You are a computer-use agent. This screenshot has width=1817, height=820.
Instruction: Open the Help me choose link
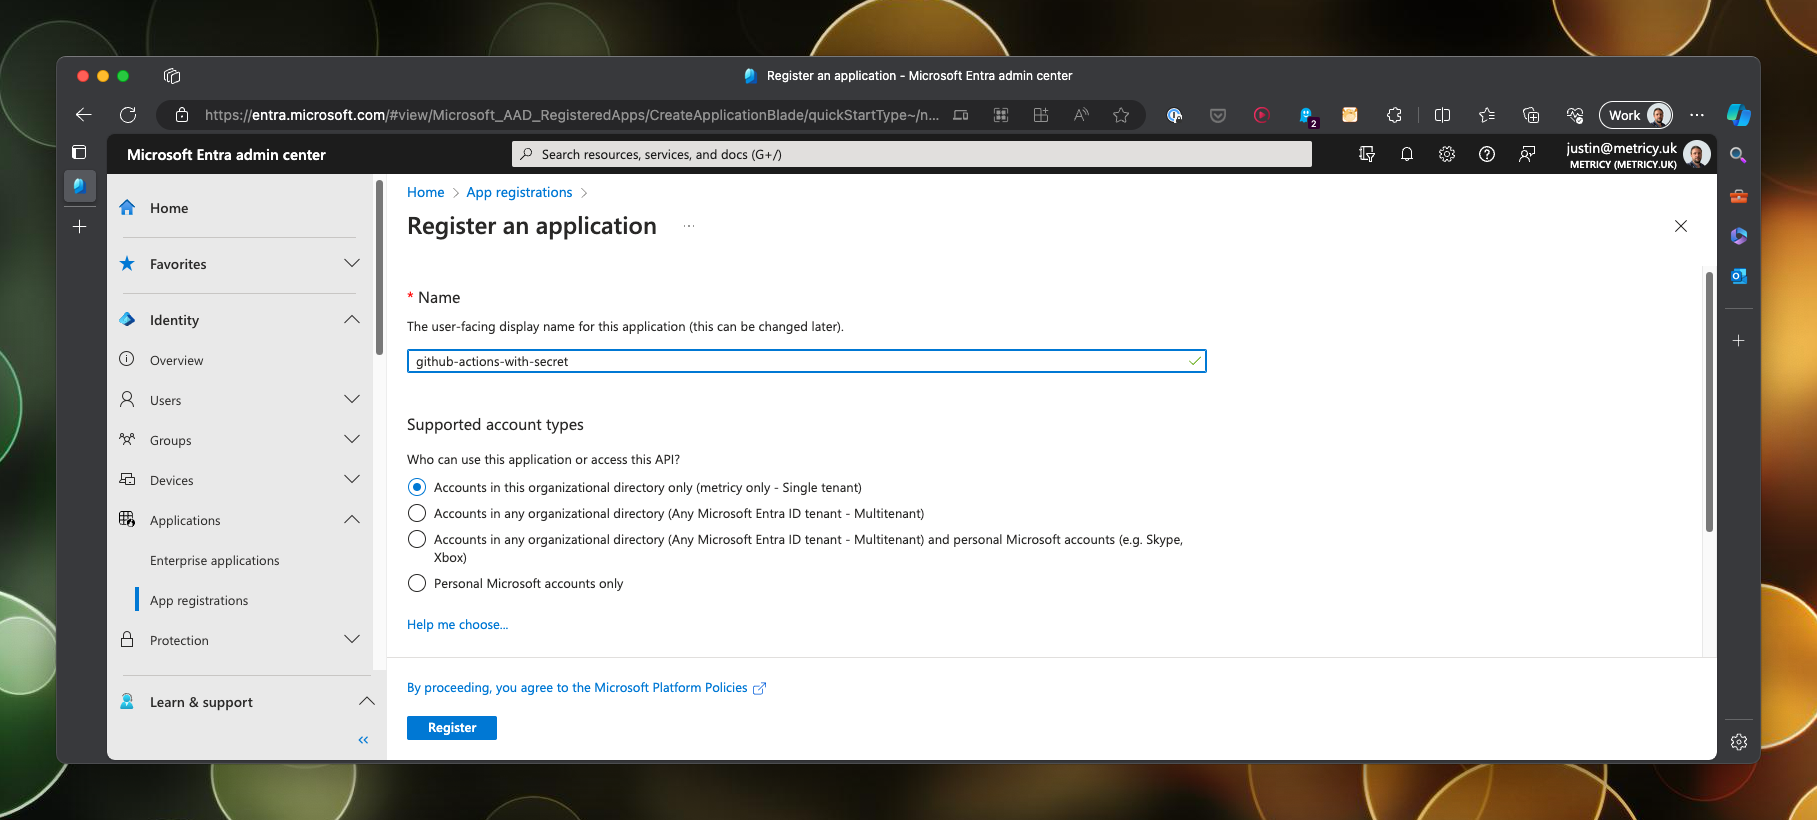(457, 625)
